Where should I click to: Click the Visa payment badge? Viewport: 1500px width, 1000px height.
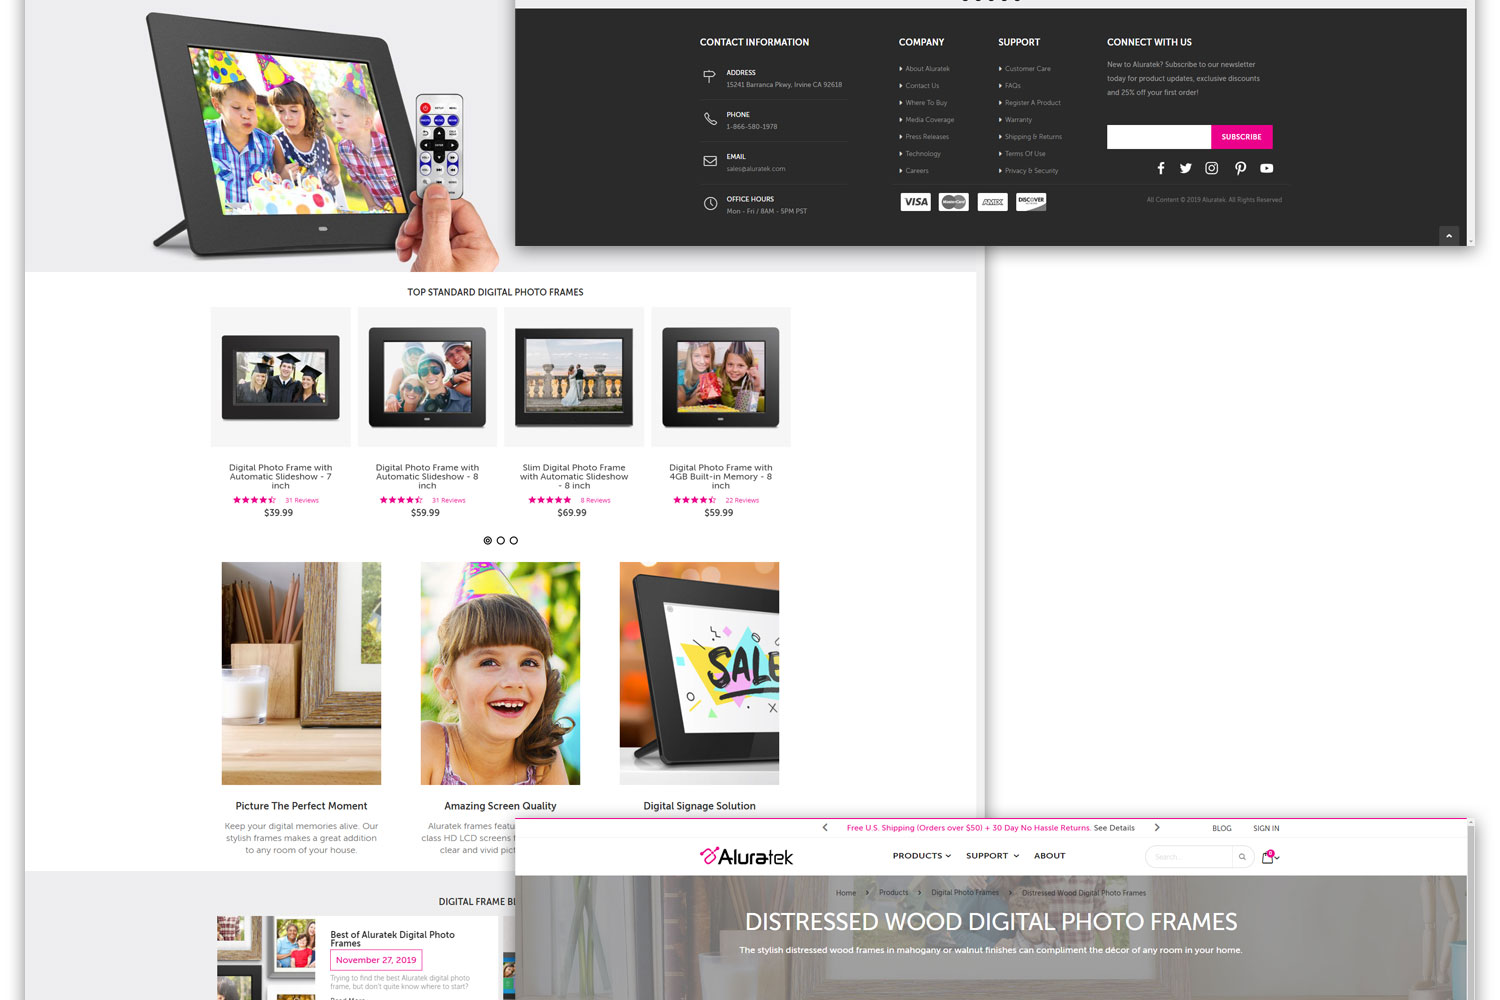(915, 202)
